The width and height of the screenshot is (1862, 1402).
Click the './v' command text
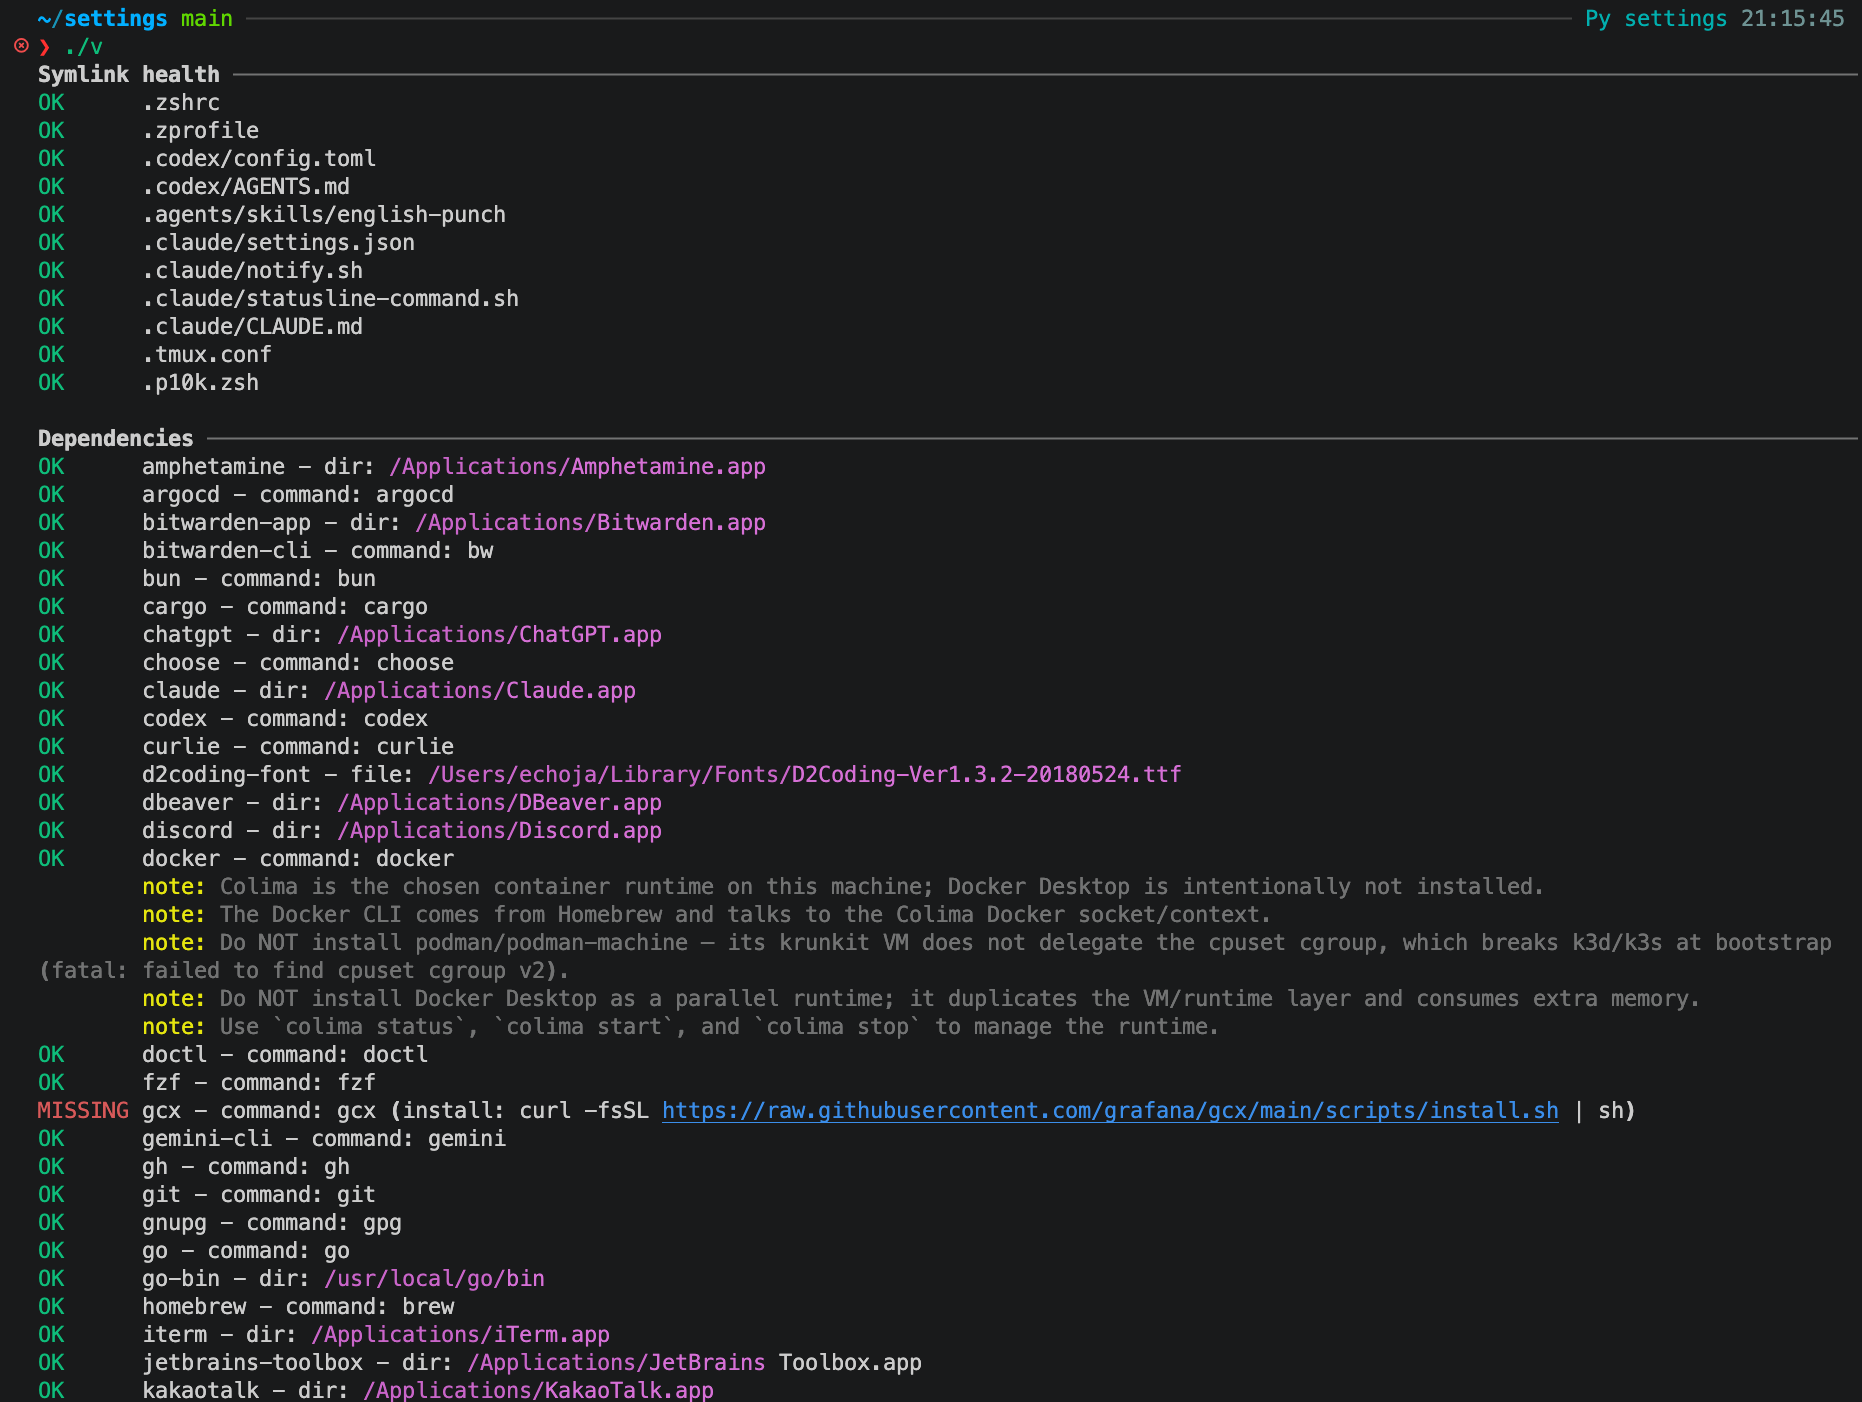click(83, 47)
